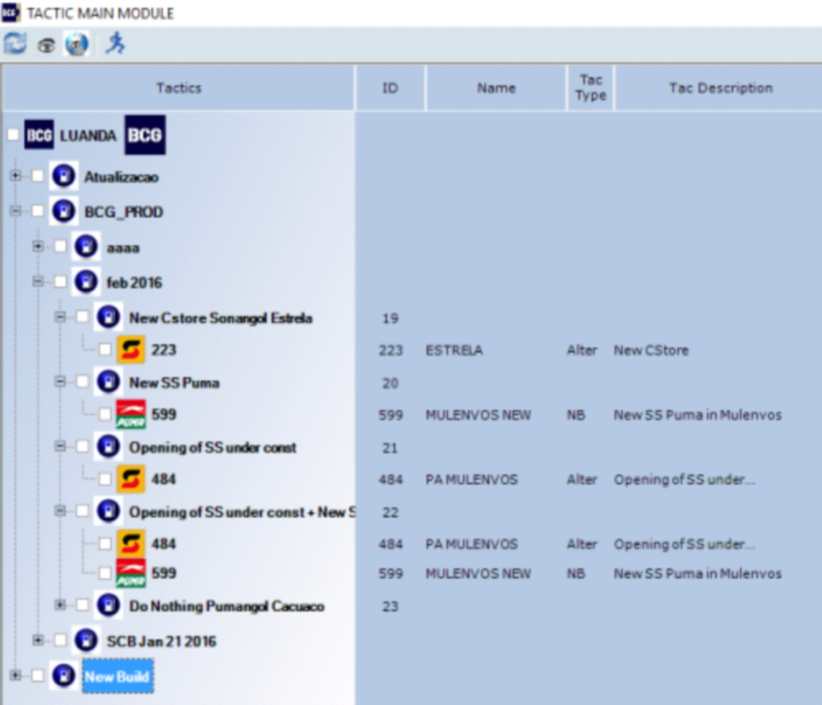
Task: Select the SCB Jan 21 2016 label
Action: click(x=161, y=641)
